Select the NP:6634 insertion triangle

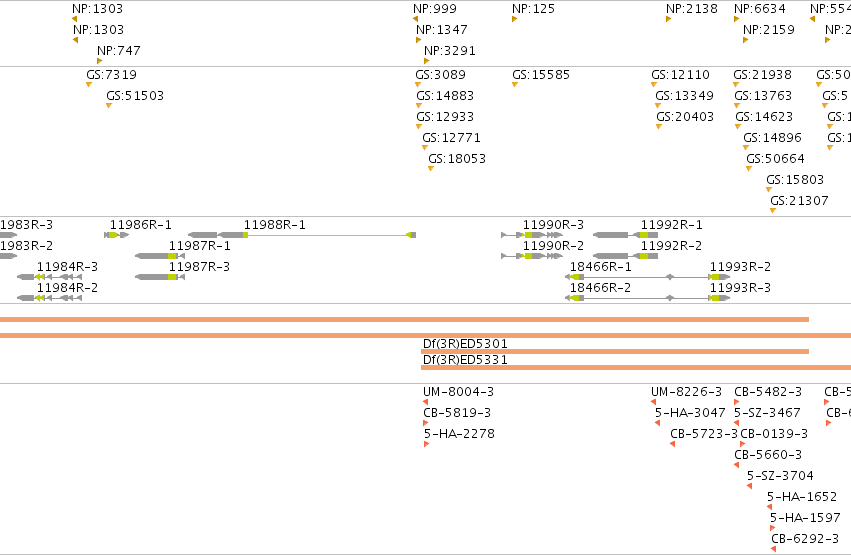pyautogui.click(x=736, y=20)
